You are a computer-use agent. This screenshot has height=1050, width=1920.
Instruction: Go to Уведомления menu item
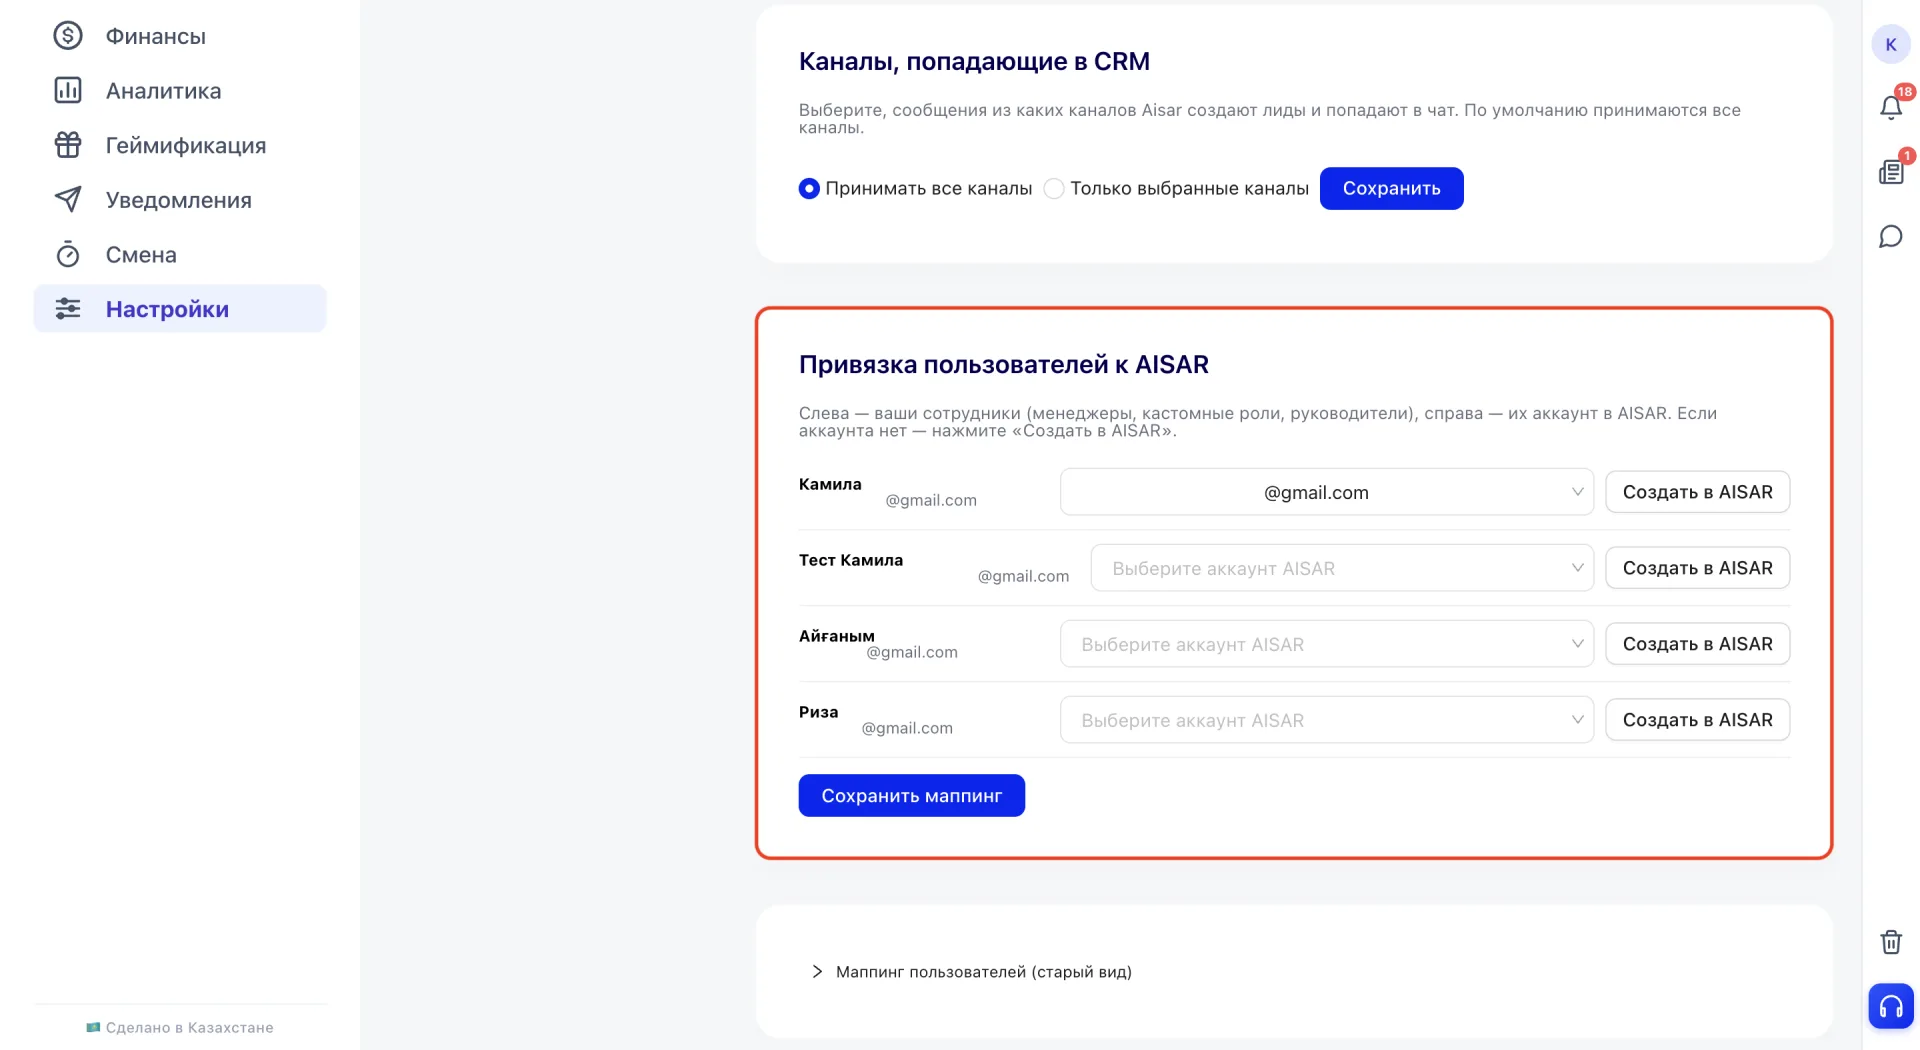click(x=179, y=200)
